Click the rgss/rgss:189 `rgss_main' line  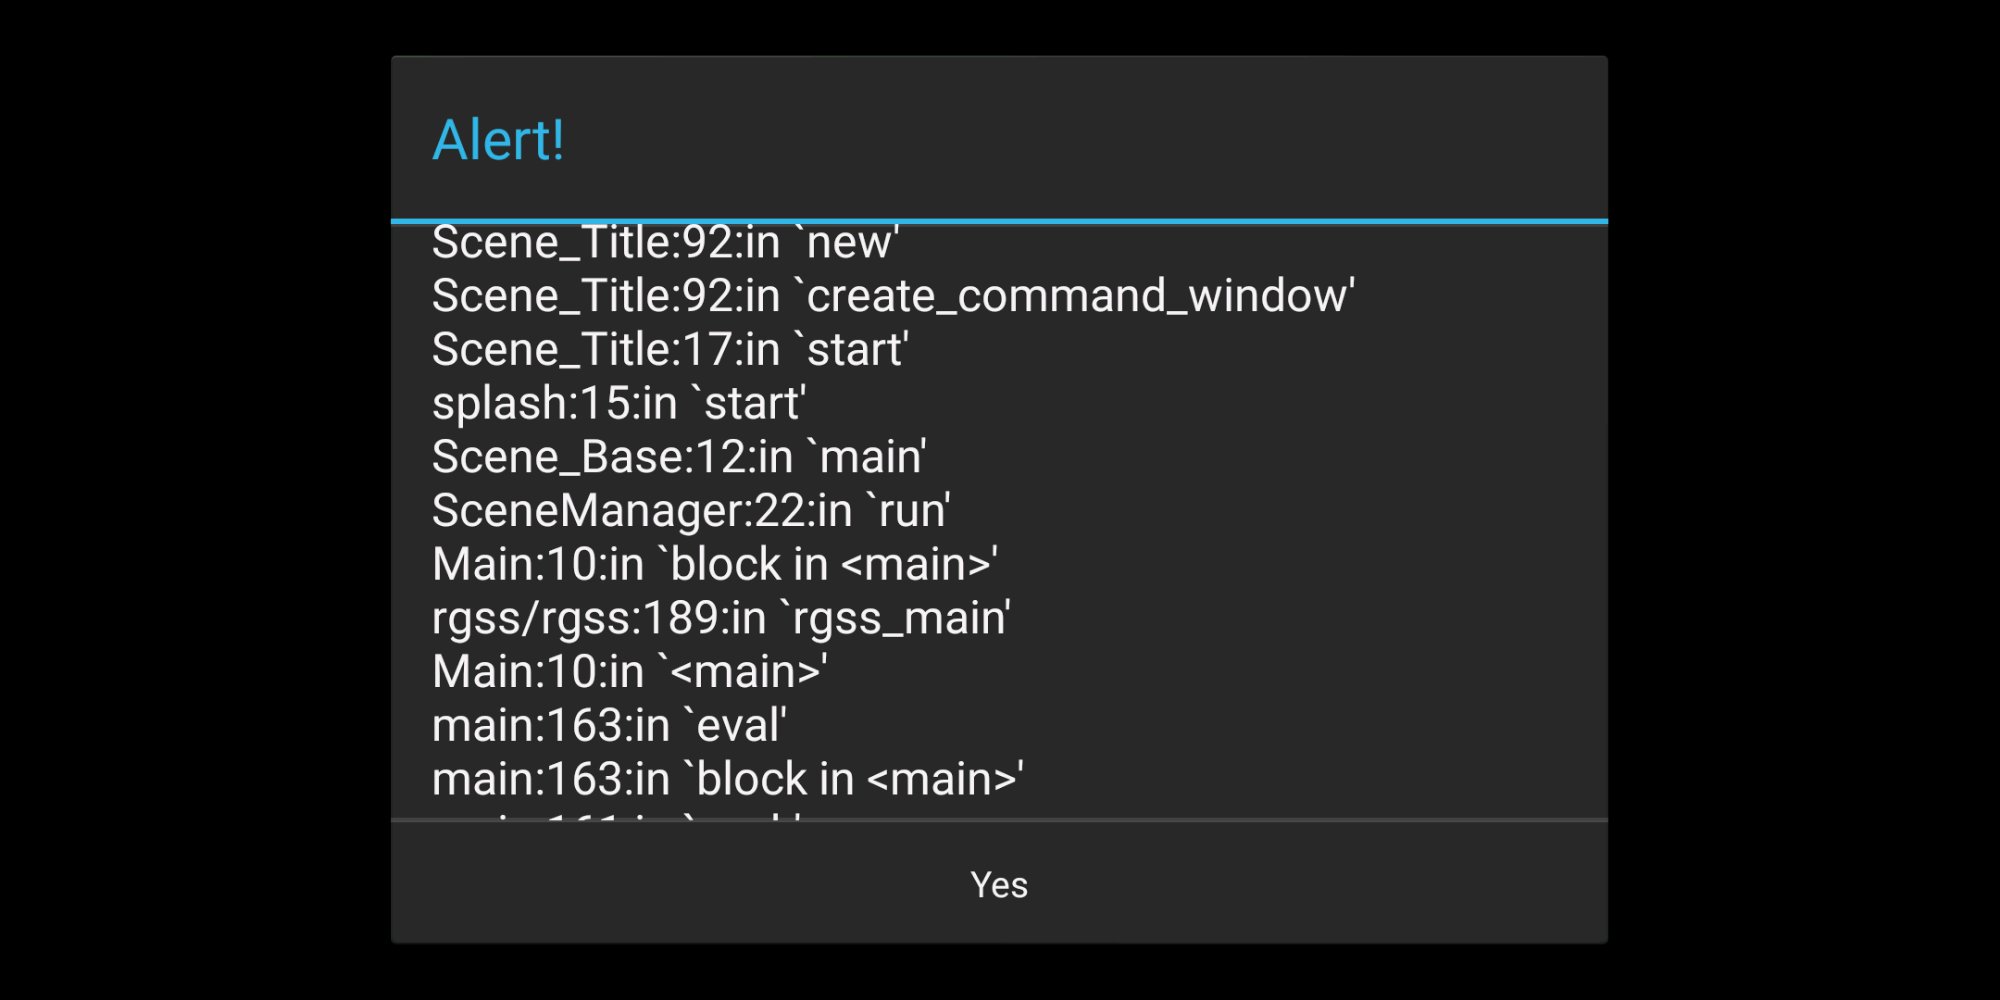(x=721, y=618)
